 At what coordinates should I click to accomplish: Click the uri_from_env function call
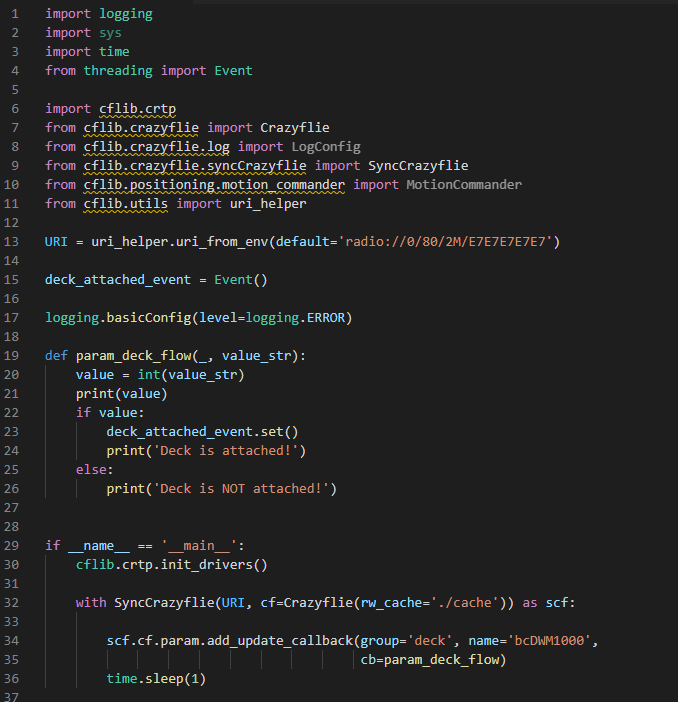tap(214, 242)
